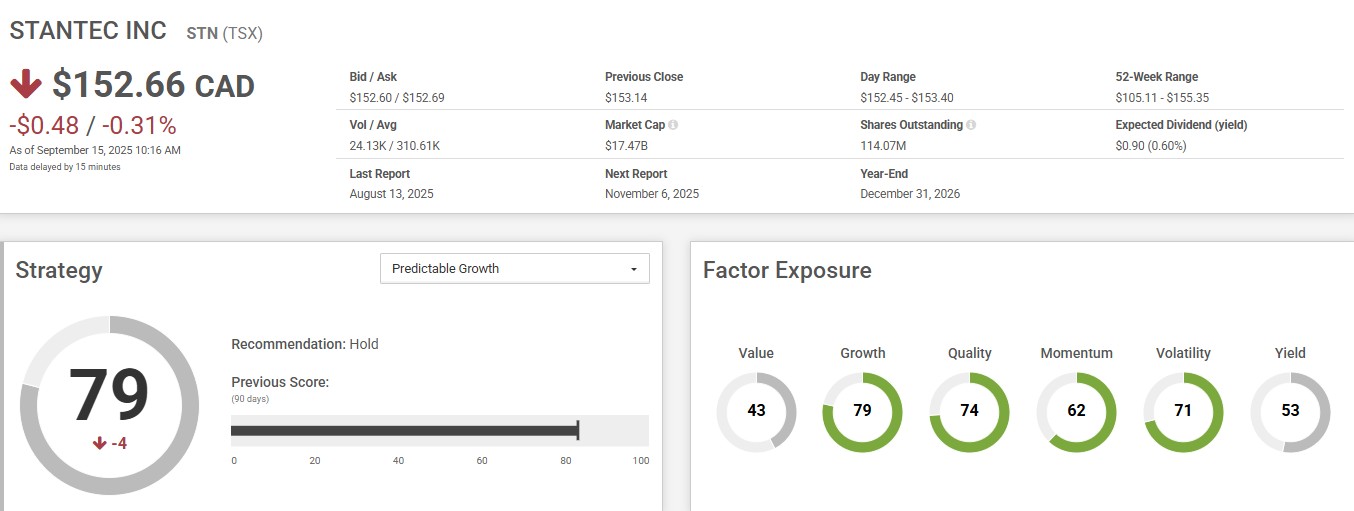Click Bid / Ask value $152.60 / $152.69
1354x511 pixels.
pos(397,97)
